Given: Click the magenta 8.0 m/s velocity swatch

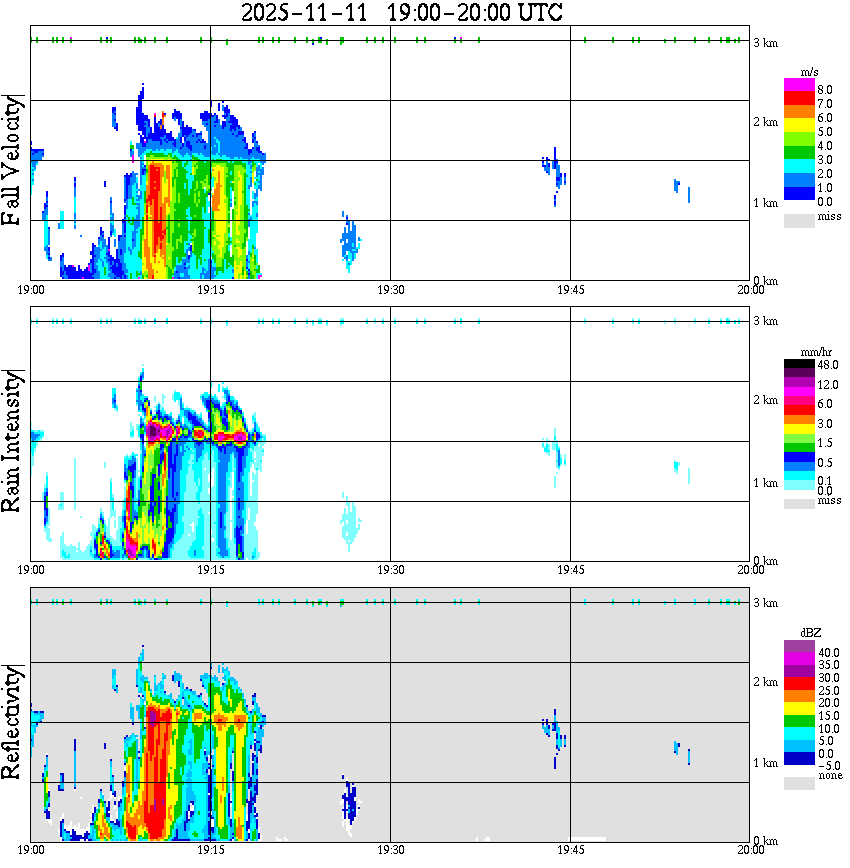Looking at the screenshot, I should click(799, 84).
